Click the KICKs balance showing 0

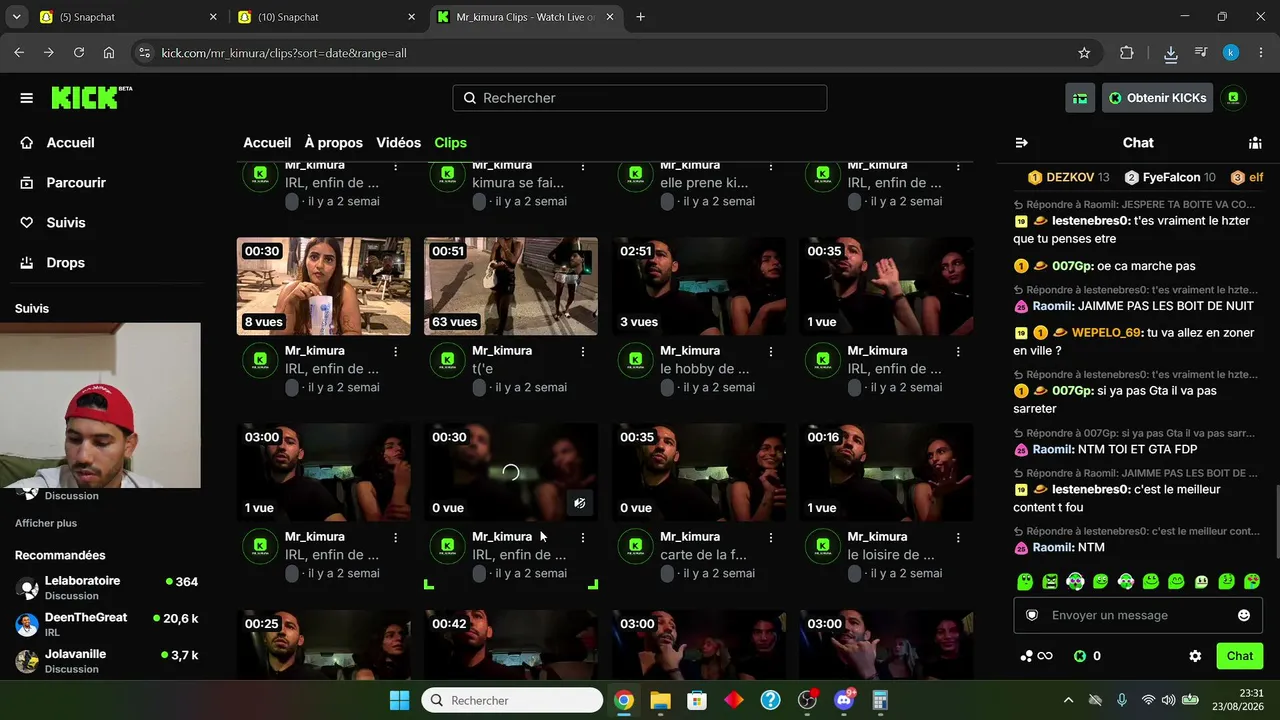1087,656
